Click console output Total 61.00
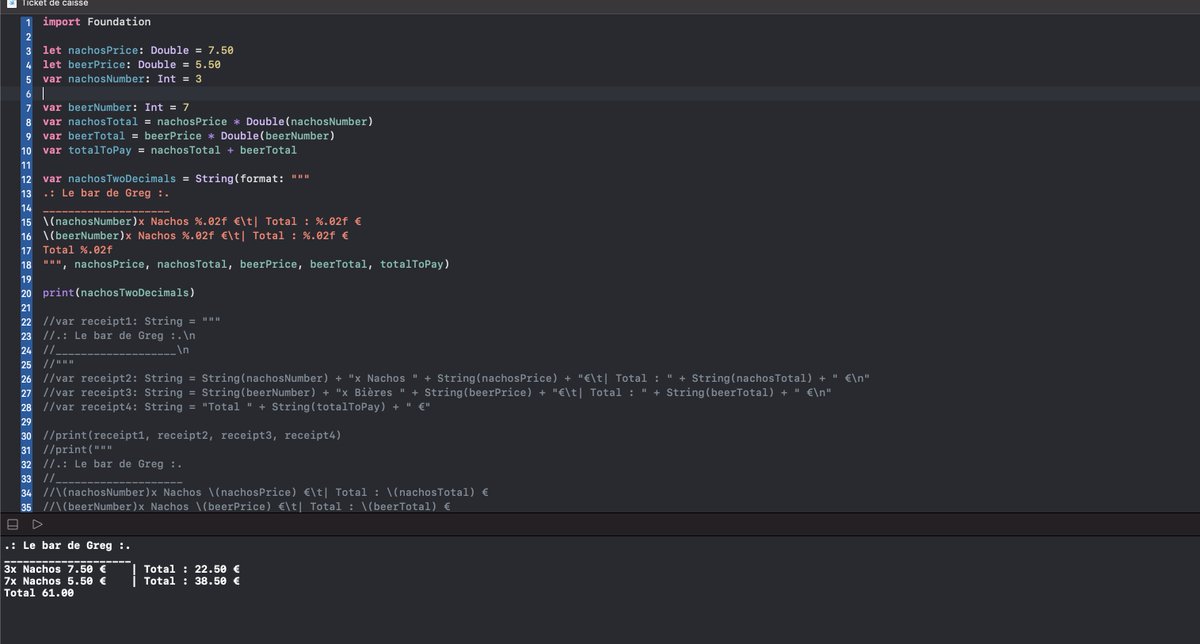1200x644 pixels. (x=39, y=593)
